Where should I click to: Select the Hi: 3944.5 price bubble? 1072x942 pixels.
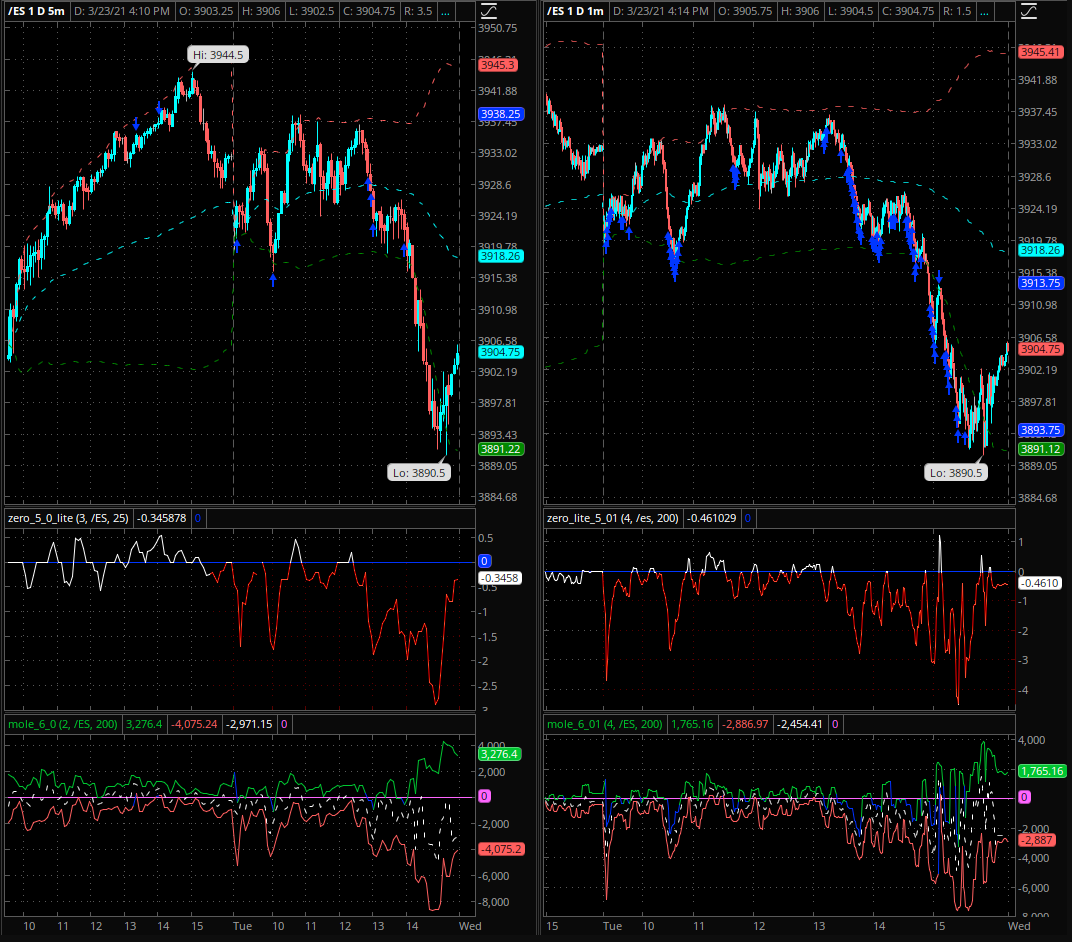(x=217, y=55)
